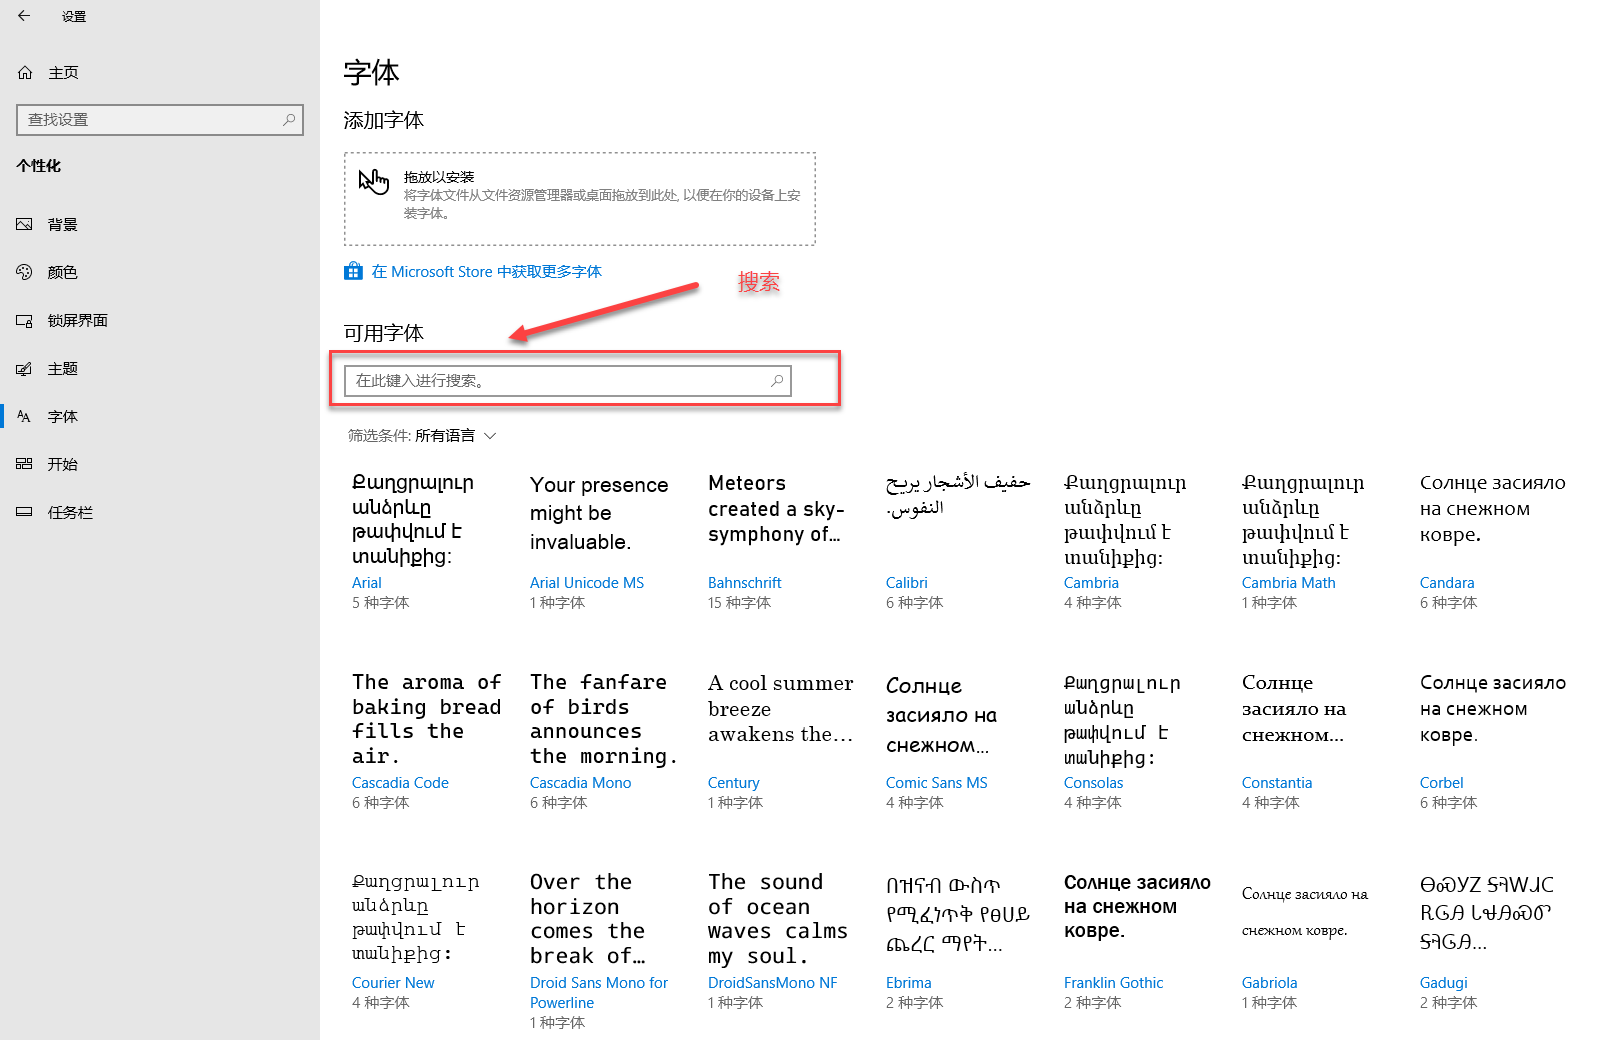Screen dimensions: 1620x1040
Task: Focus the 在此键入进行搜索 font search field
Action: 568,380
